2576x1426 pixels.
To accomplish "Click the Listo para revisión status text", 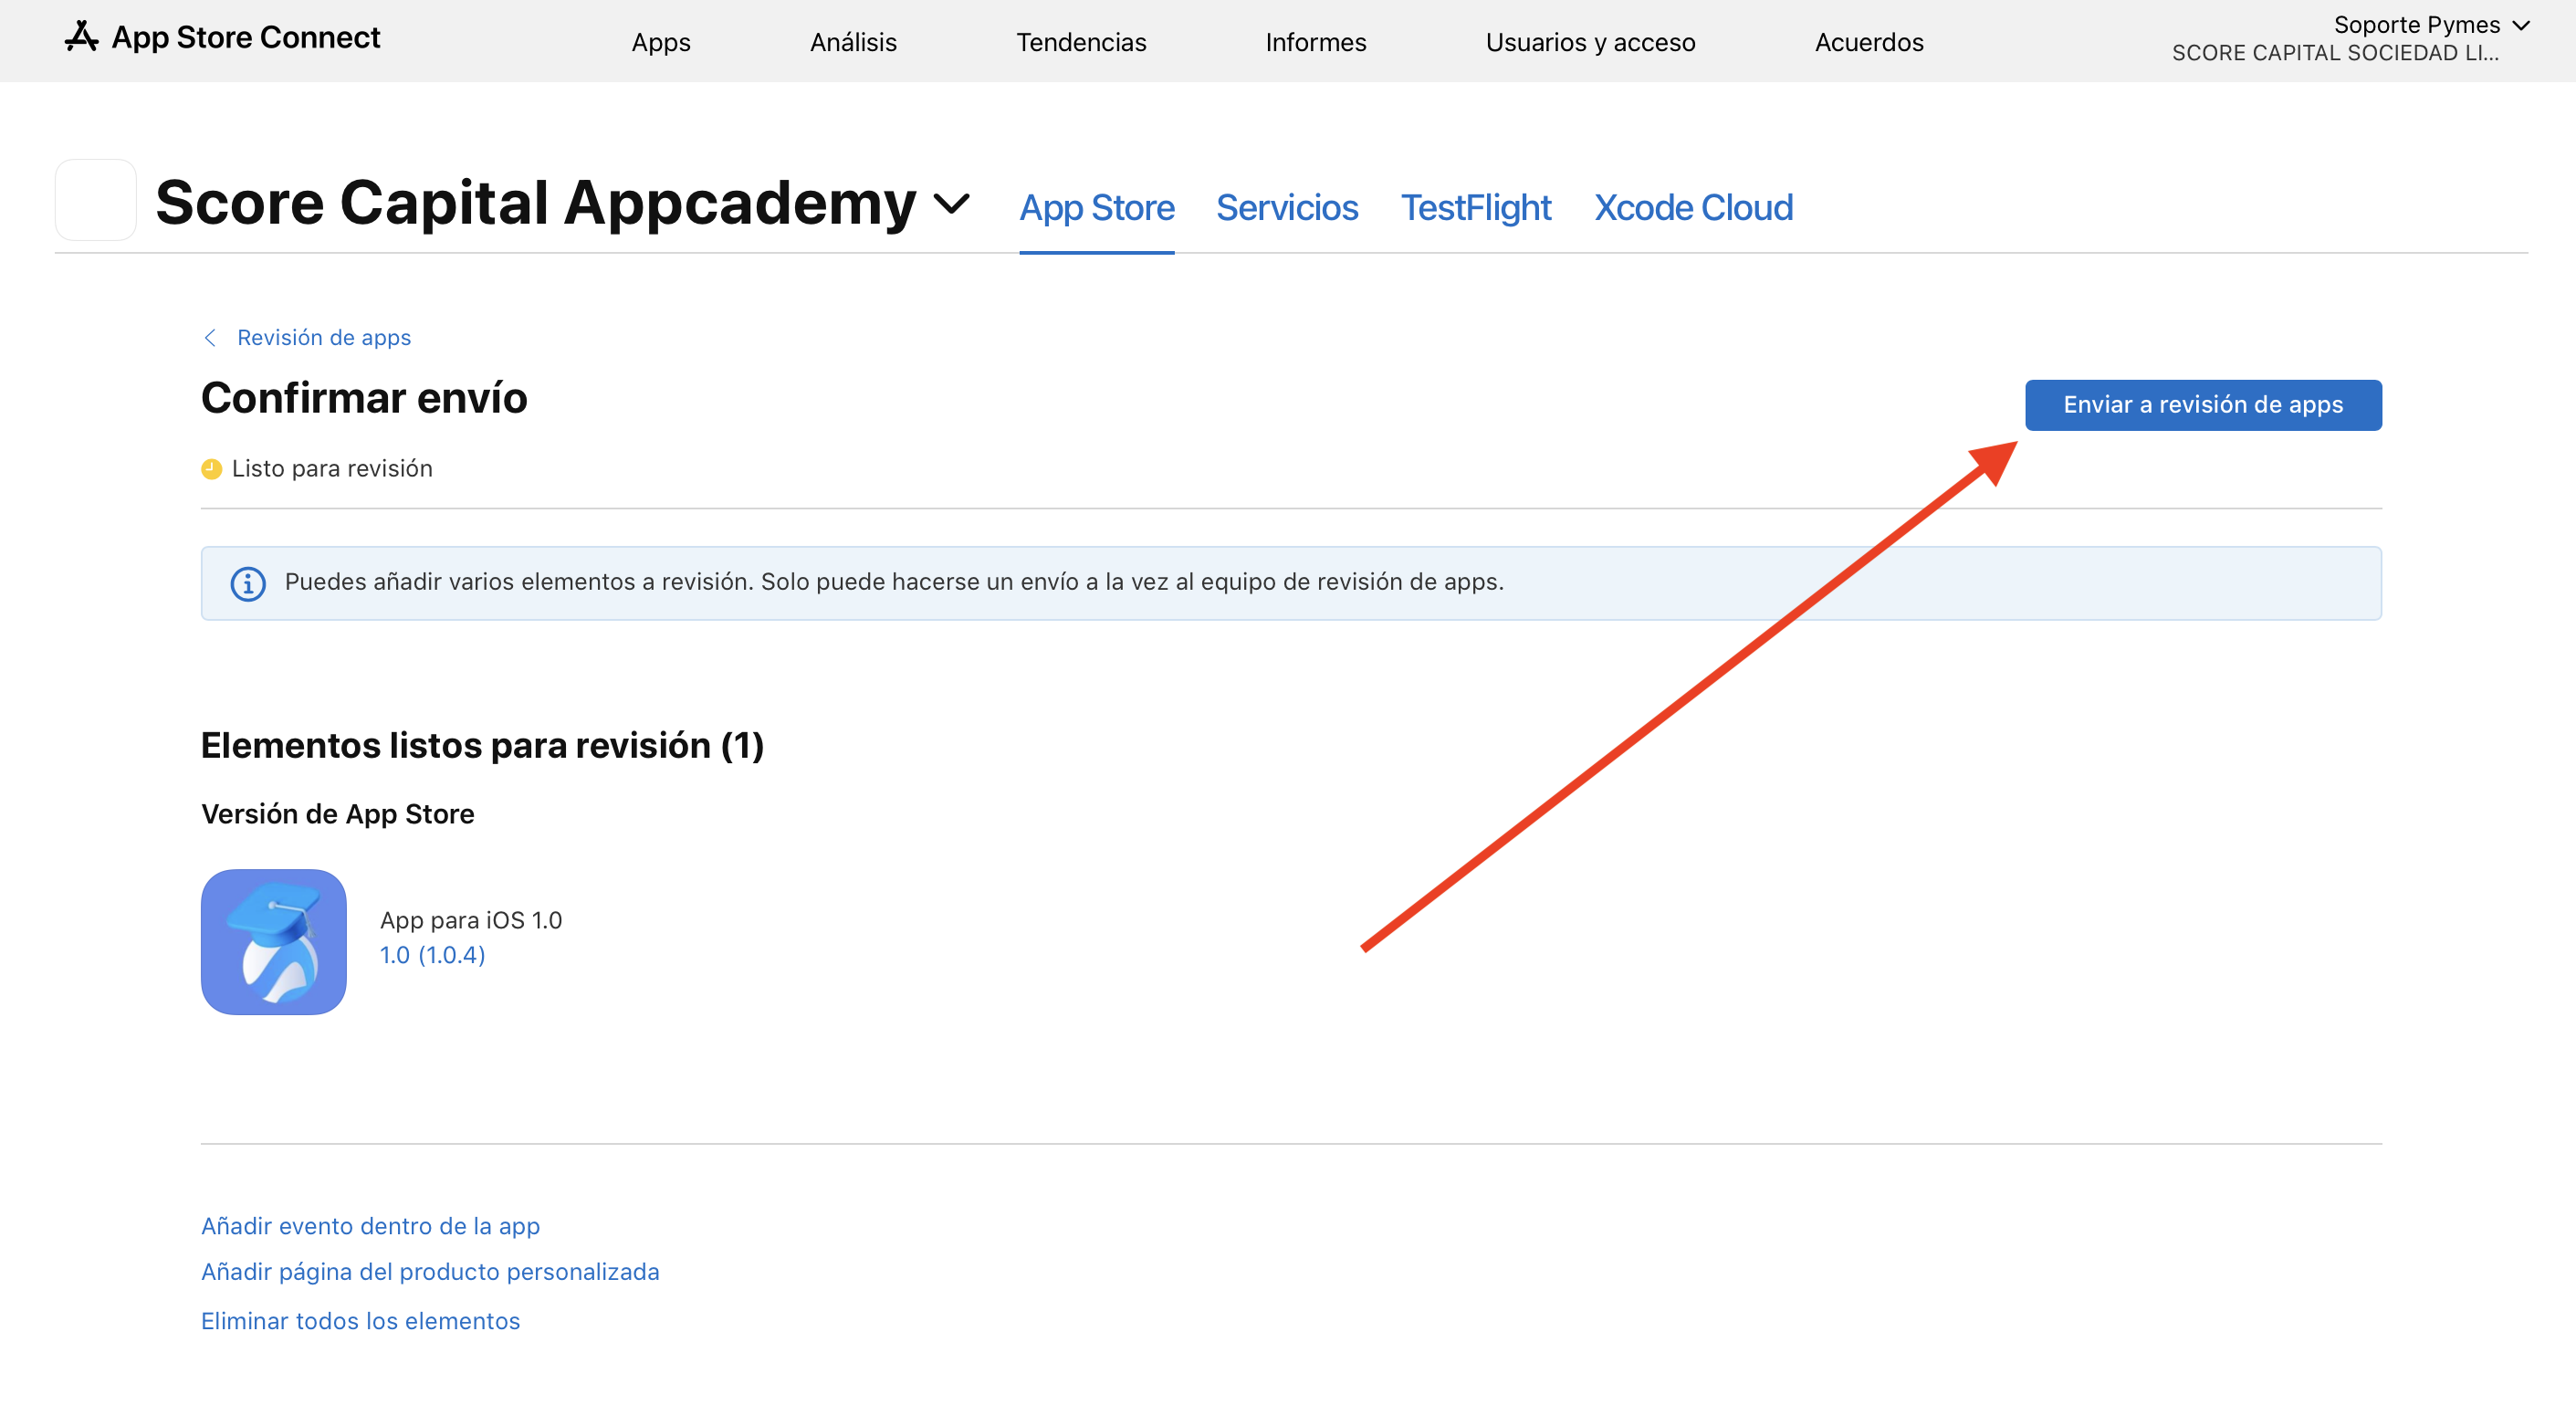I will [x=332, y=469].
